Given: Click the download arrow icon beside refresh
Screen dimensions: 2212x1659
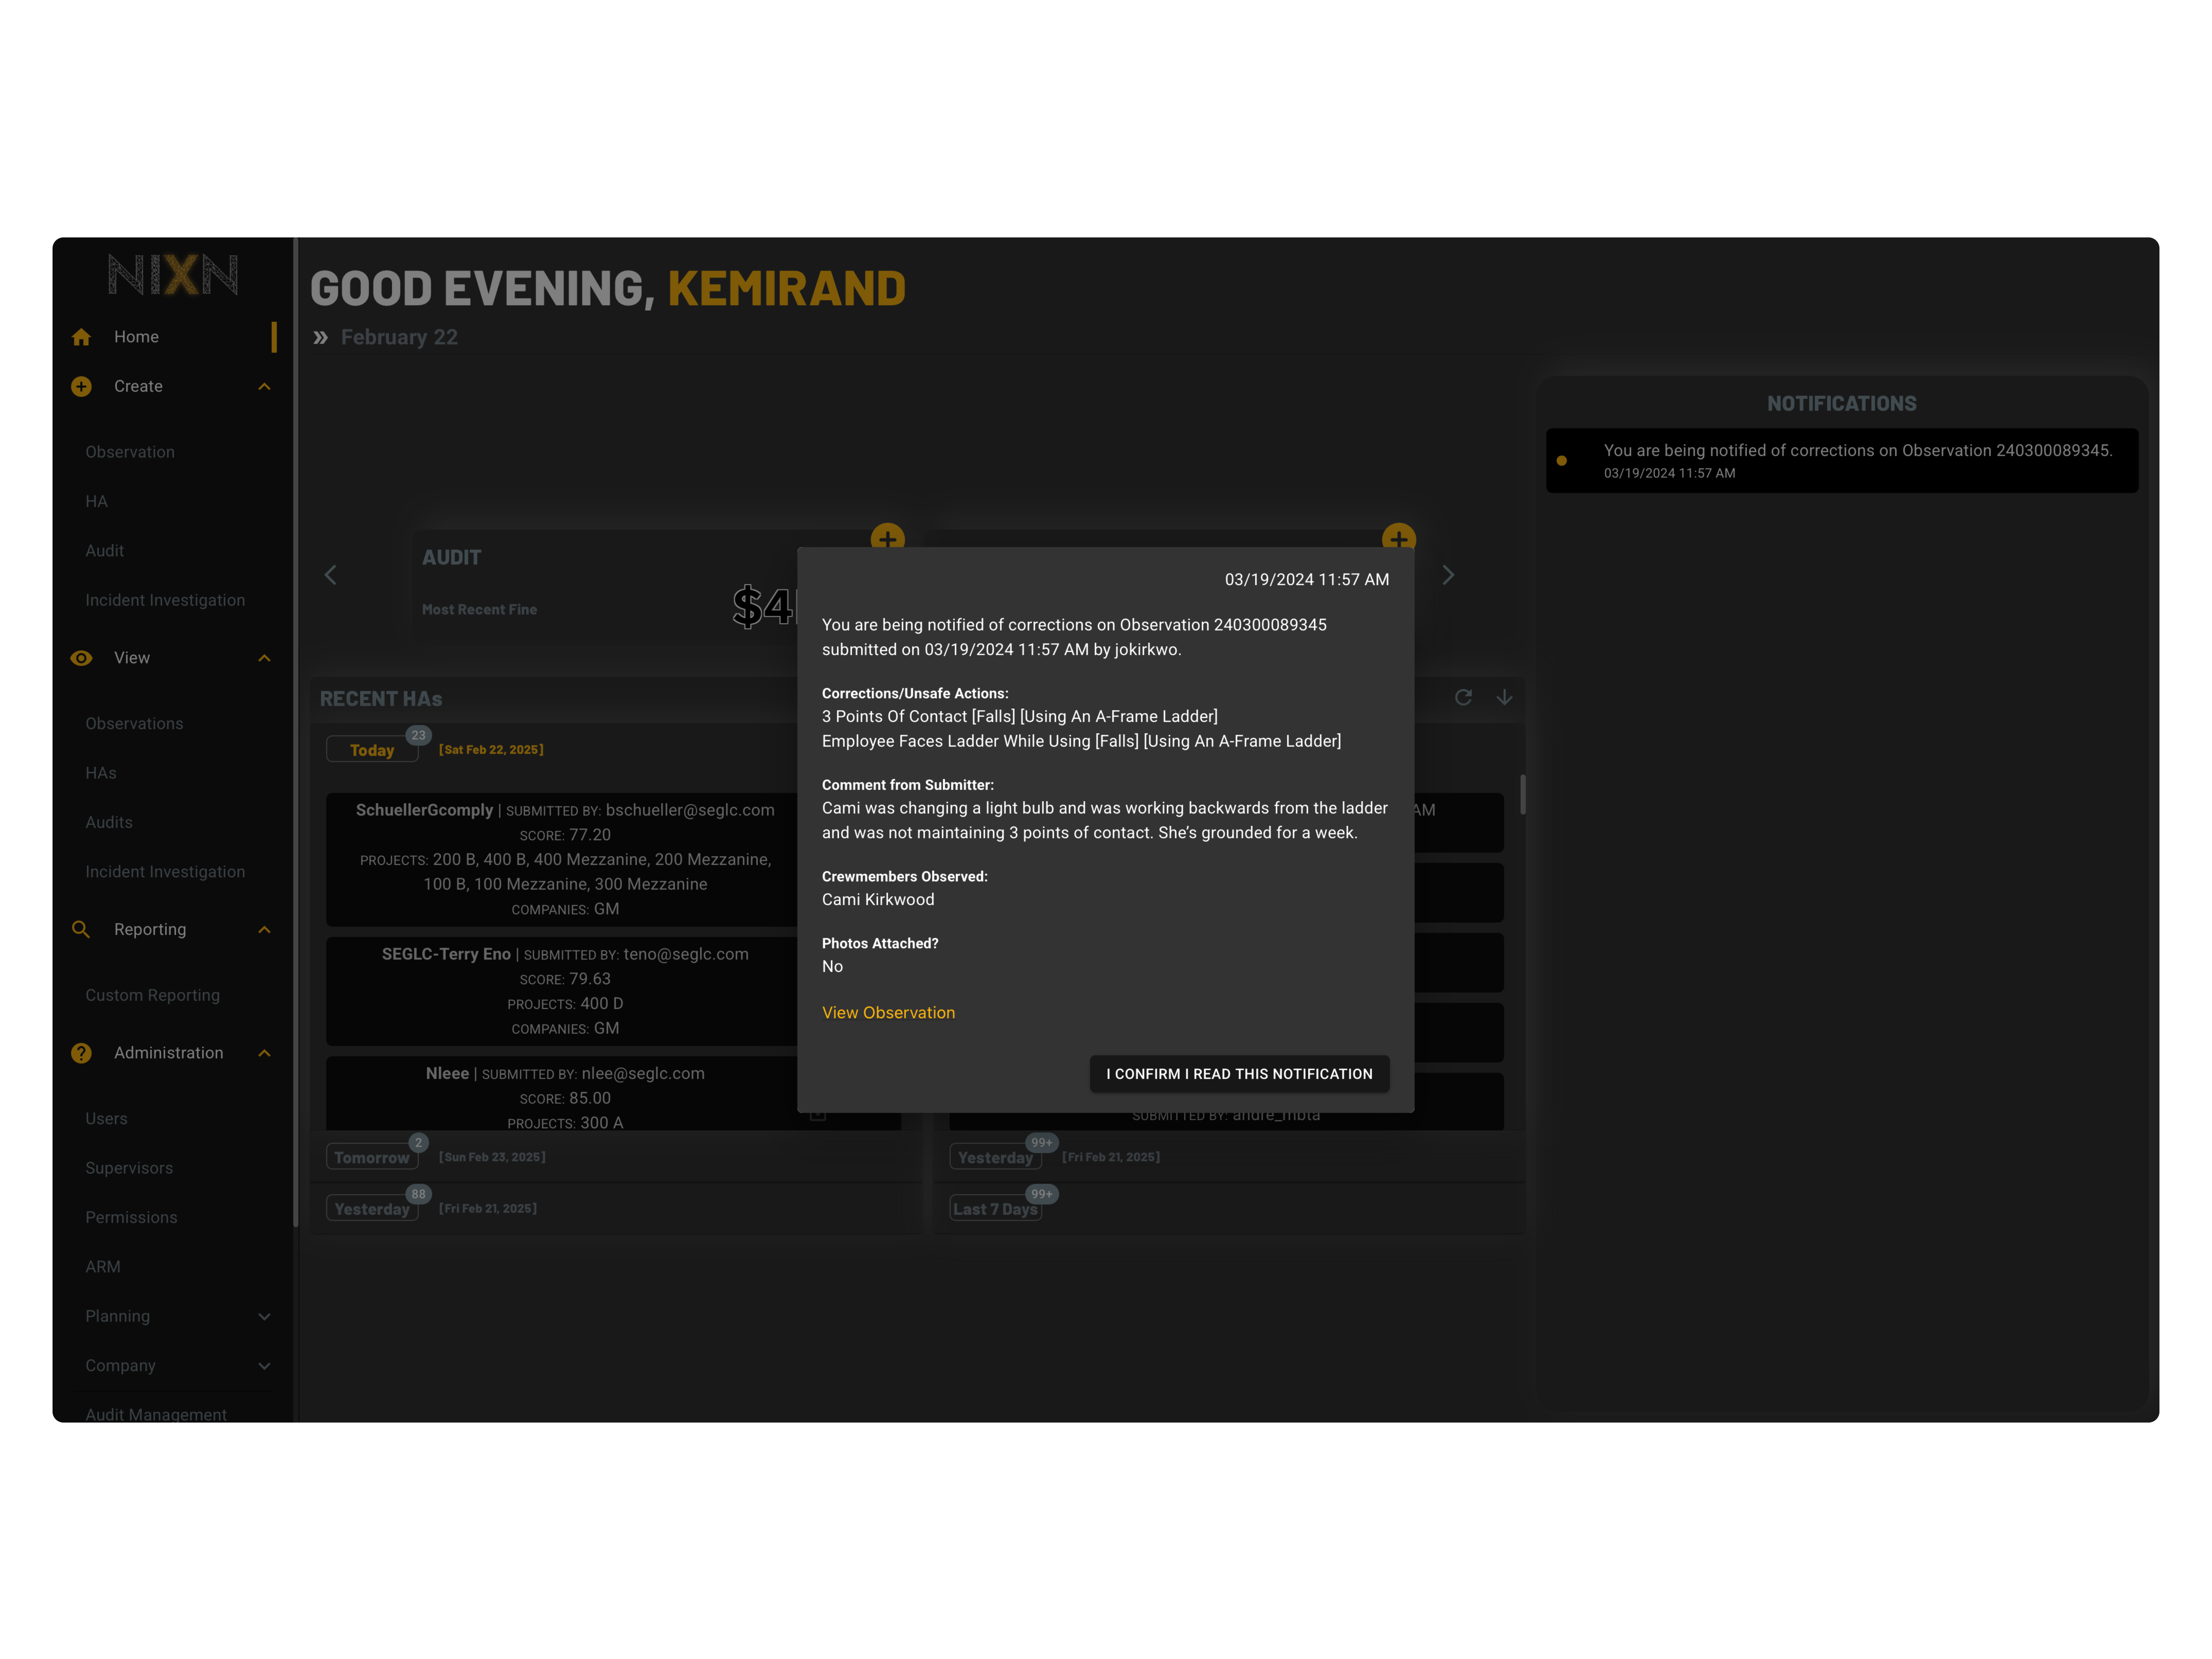Looking at the screenshot, I should [x=1504, y=697].
